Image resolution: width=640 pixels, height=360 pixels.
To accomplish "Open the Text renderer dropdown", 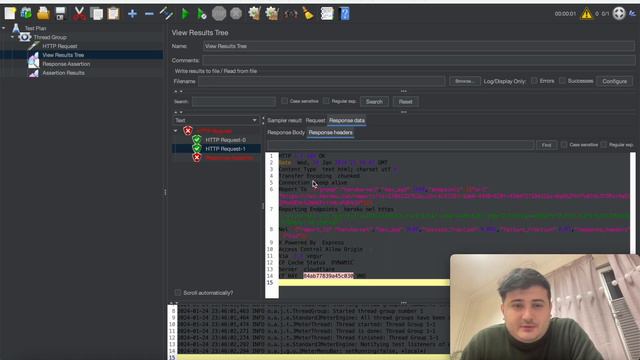I will (216, 120).
